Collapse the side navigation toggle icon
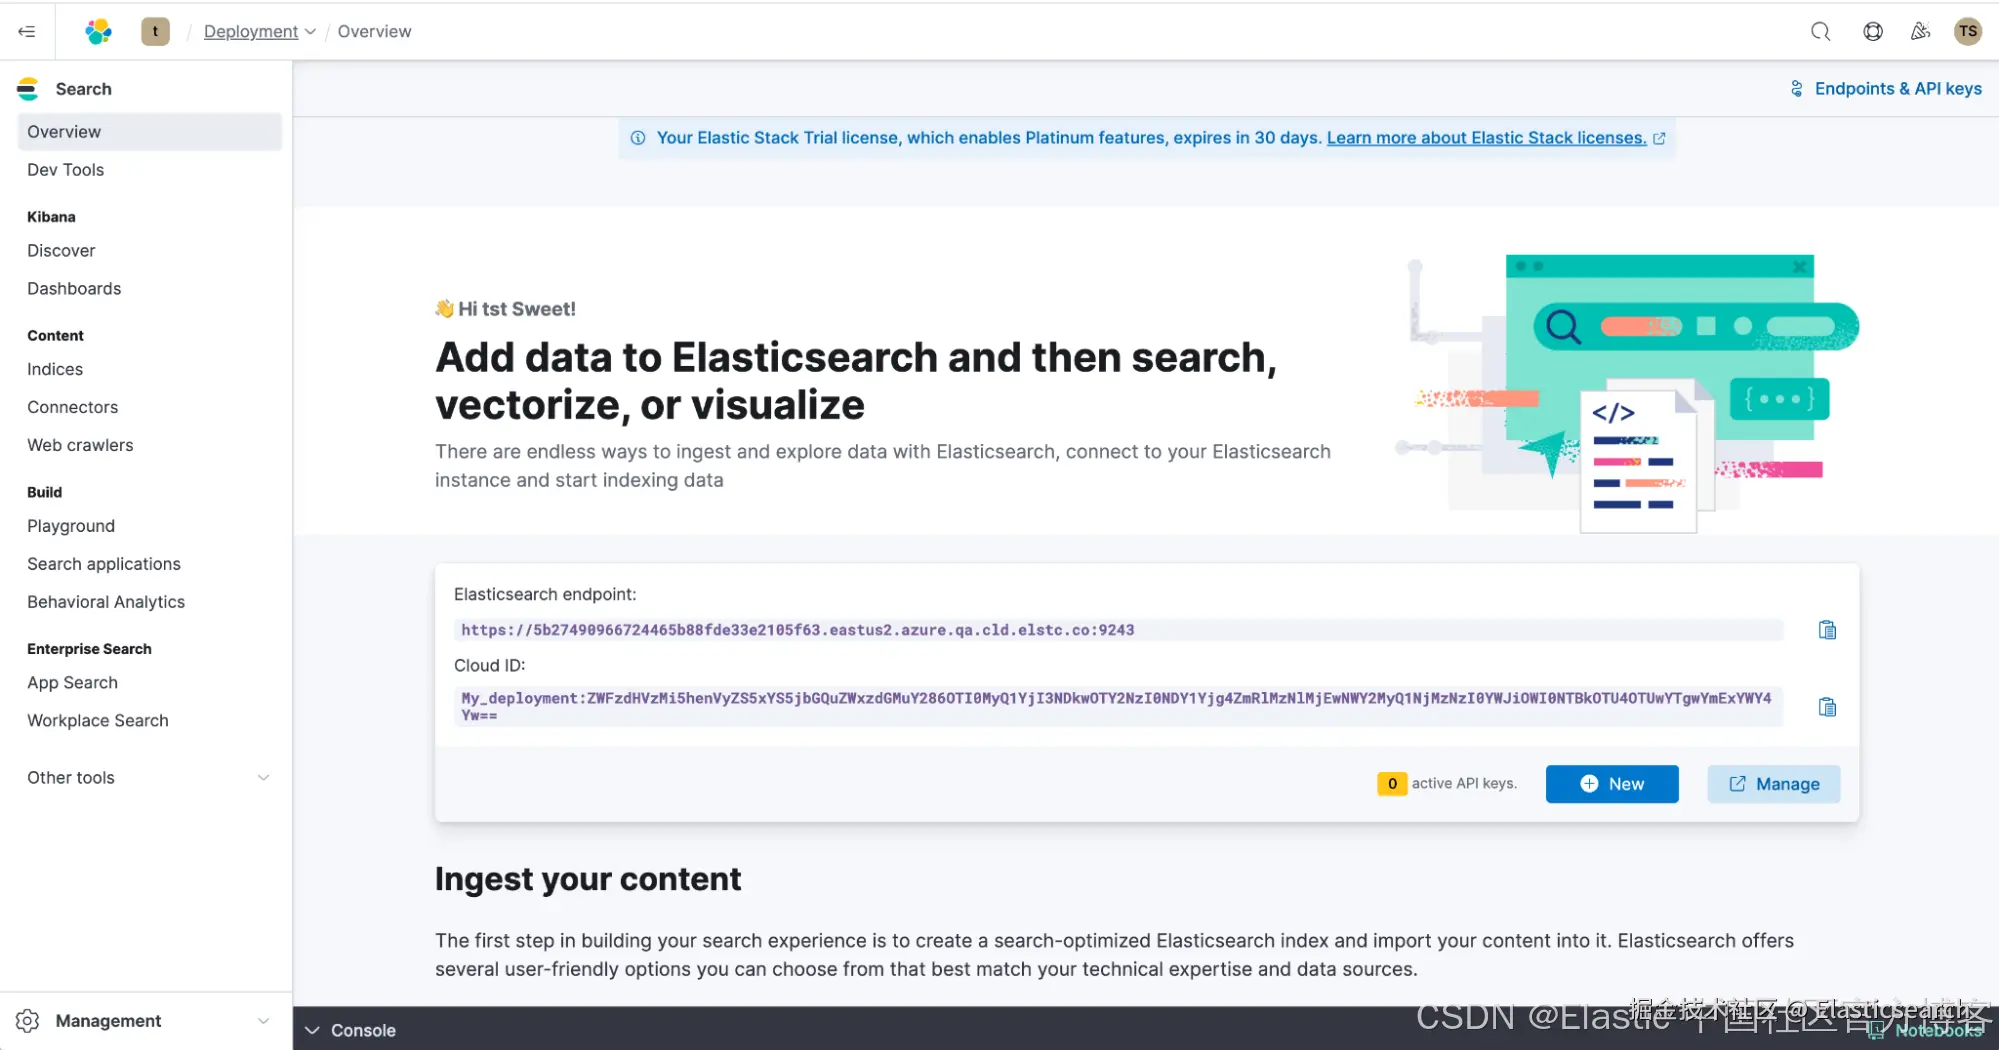Screen dimensions: 1999x1051 [x=27, y=32]
